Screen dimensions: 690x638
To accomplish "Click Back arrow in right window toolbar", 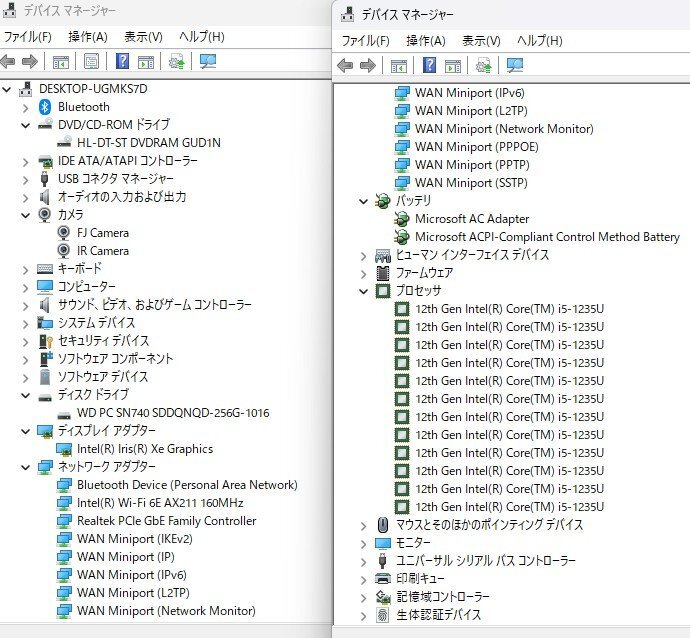I will [345, 66].
